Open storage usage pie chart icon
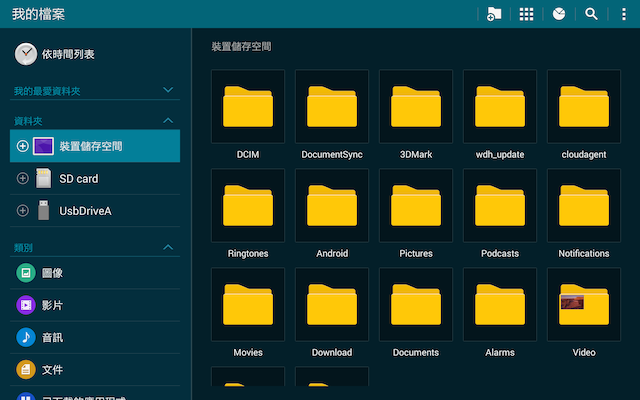This screenshot has width=640, height=400. (x=559, y=14)
